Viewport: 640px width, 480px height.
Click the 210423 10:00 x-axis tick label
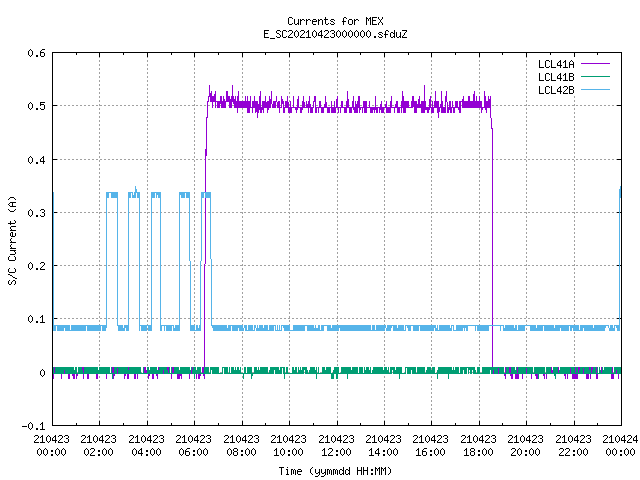point(288,445)
